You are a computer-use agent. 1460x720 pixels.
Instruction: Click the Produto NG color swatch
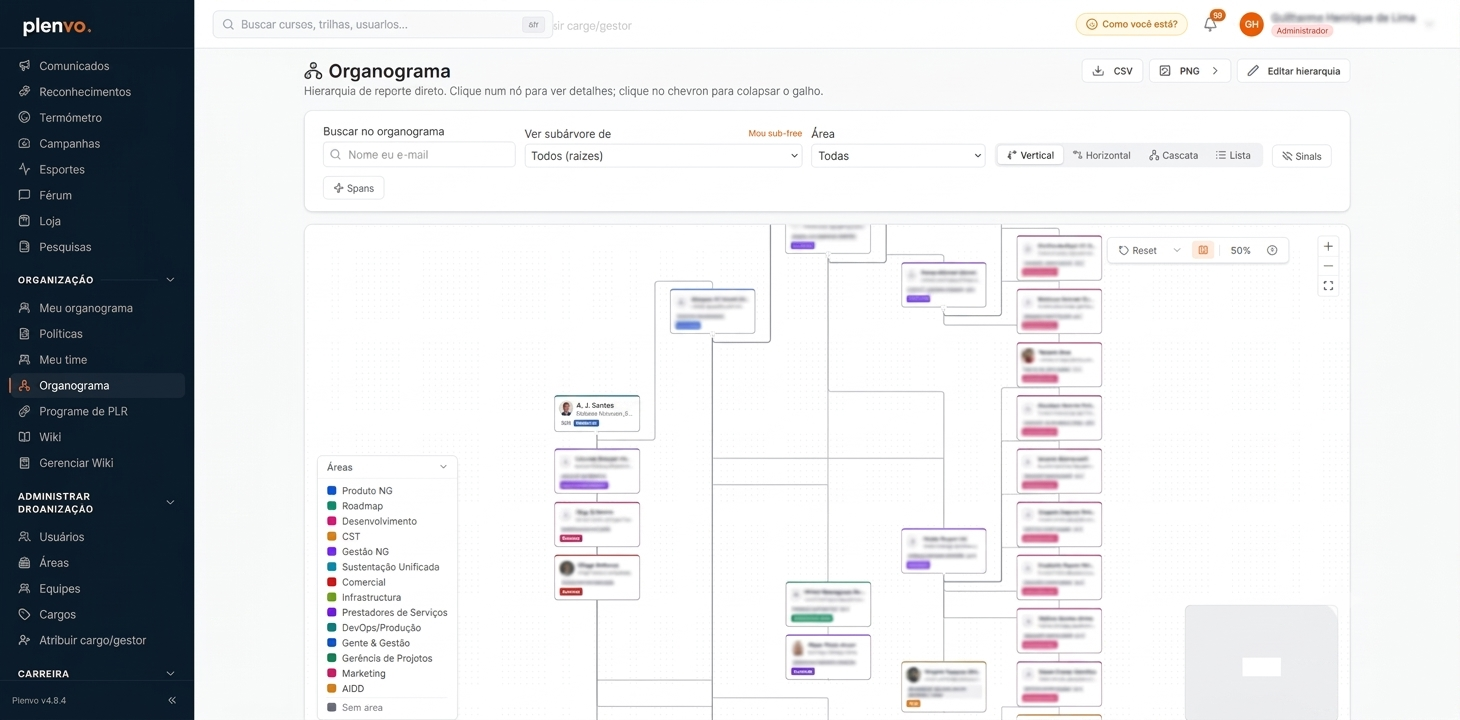332,491
